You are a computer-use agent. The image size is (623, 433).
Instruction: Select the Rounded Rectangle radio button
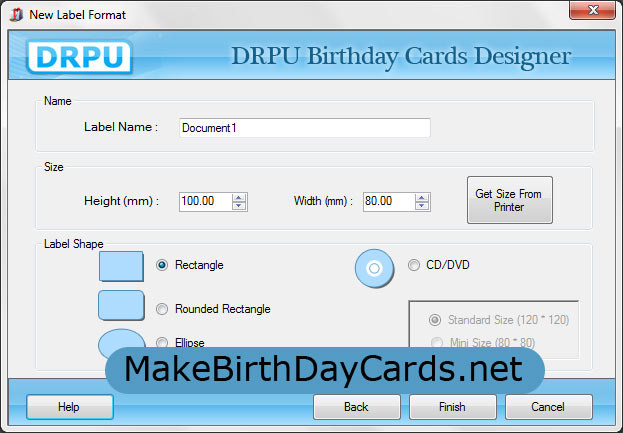[162, 309]
